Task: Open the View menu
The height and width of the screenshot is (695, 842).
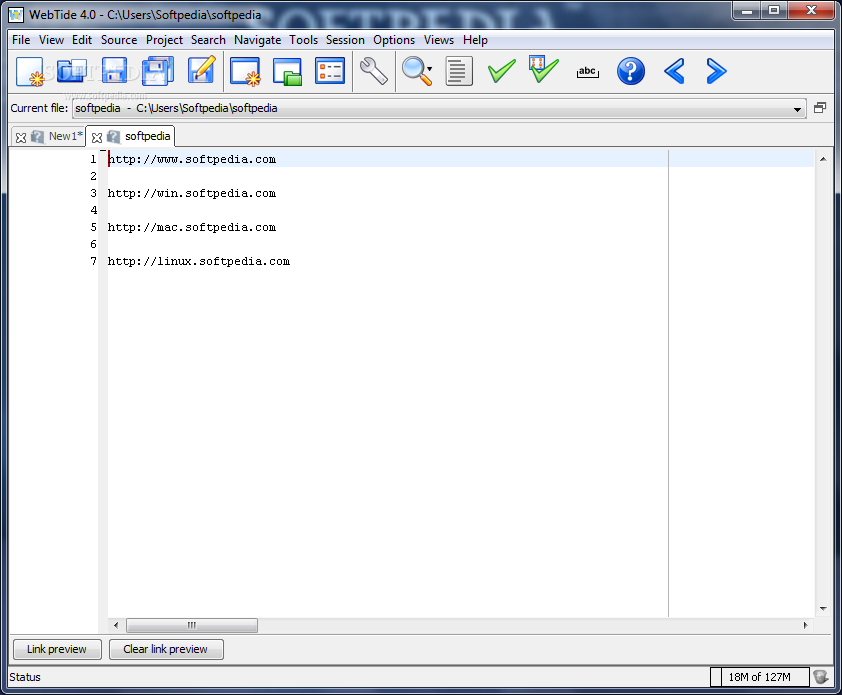Action: click(51, 40)
